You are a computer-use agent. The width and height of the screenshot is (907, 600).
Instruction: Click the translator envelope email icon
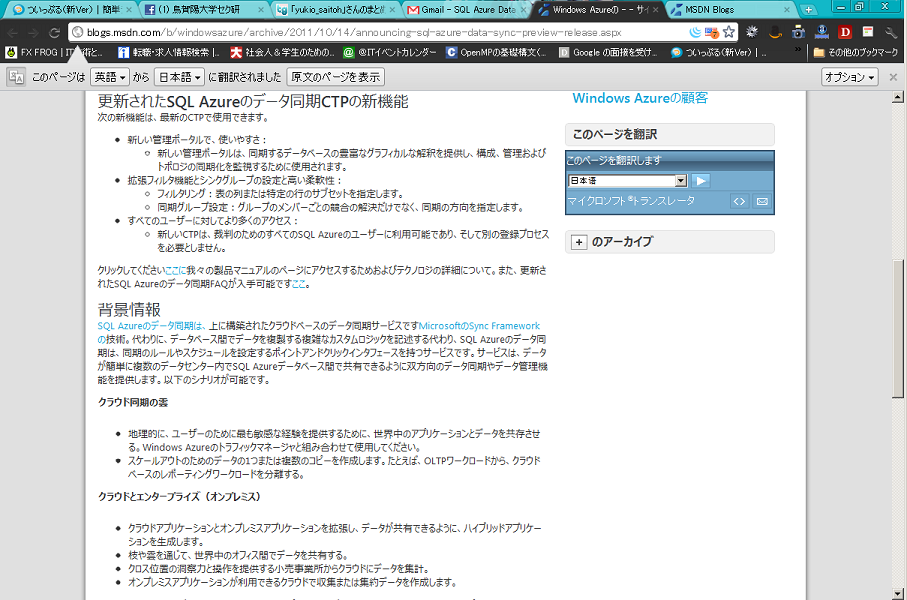762,201
